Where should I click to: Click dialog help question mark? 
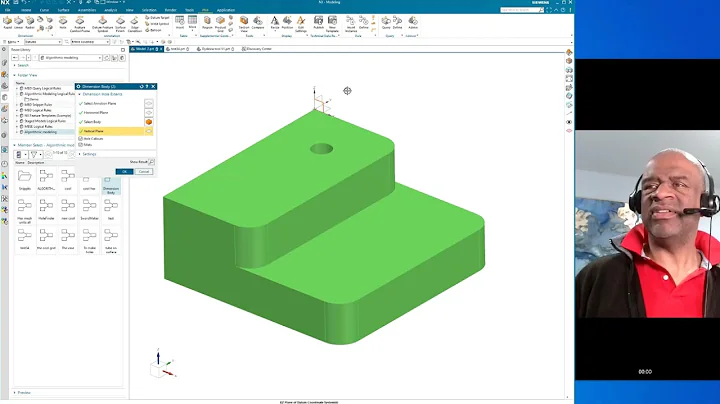pos(147,86)
